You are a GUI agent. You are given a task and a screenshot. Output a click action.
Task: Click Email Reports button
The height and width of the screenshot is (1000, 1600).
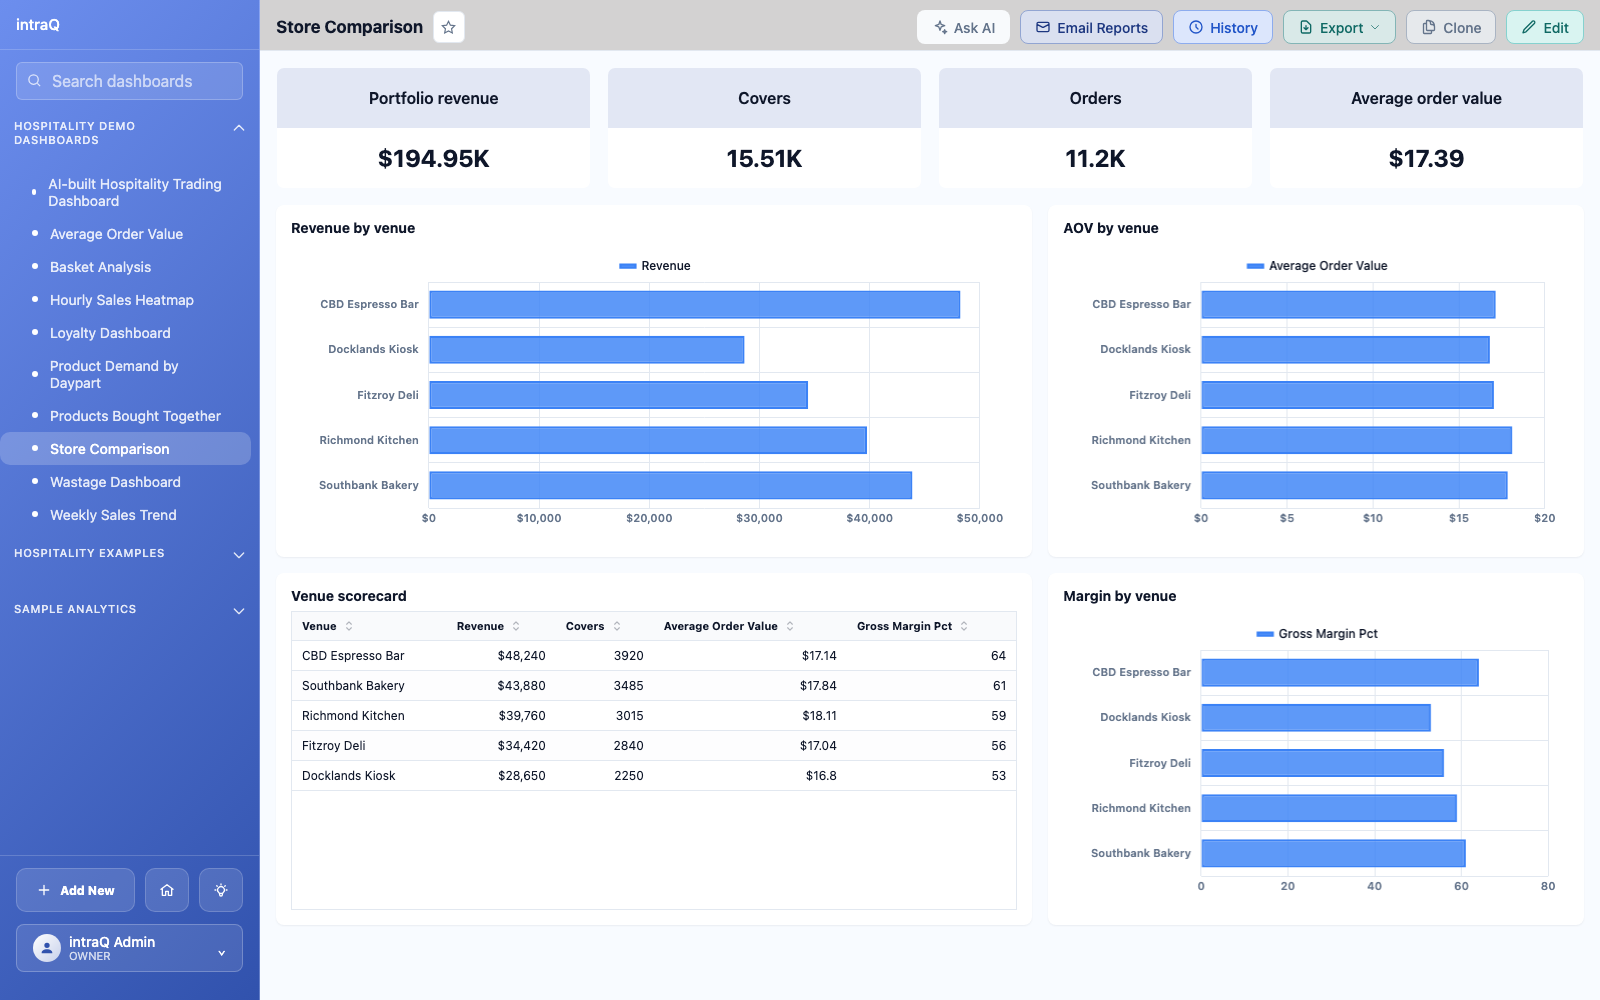[1091, 27]
